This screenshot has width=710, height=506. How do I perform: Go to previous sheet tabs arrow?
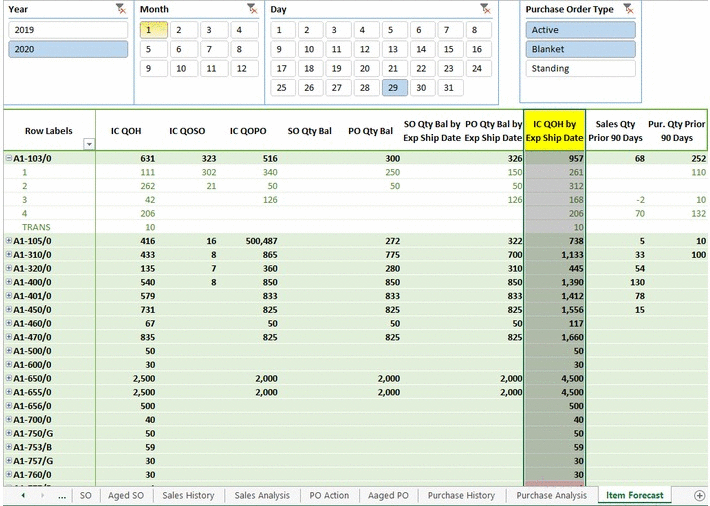23,496
